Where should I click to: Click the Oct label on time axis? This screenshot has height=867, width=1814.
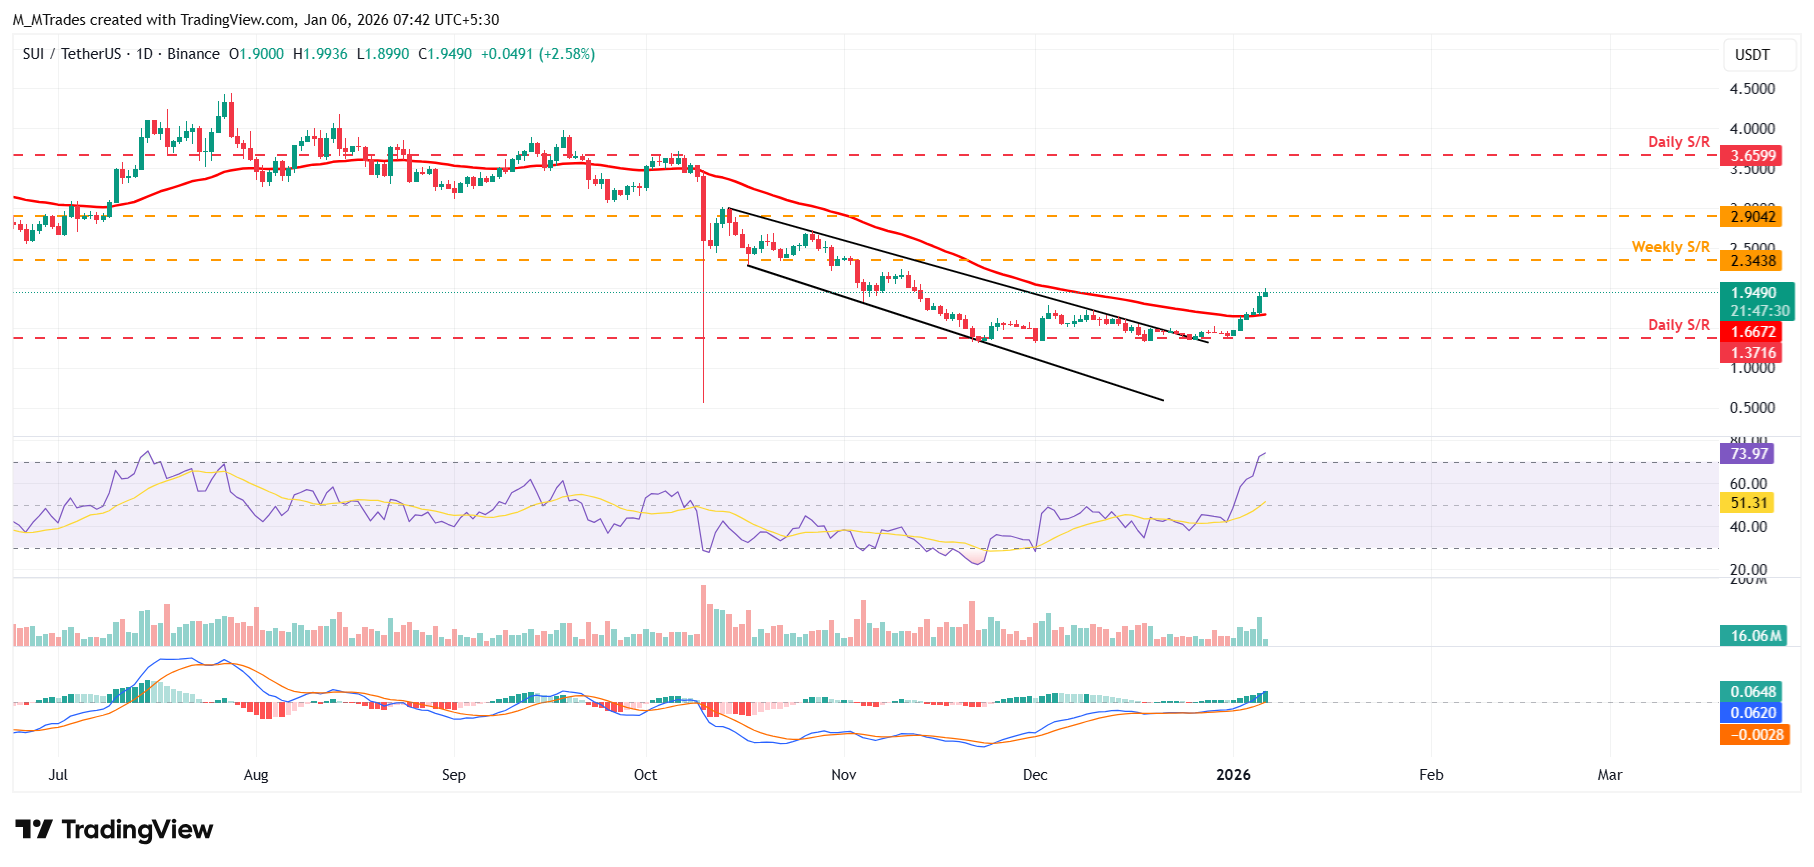(645, 775)
